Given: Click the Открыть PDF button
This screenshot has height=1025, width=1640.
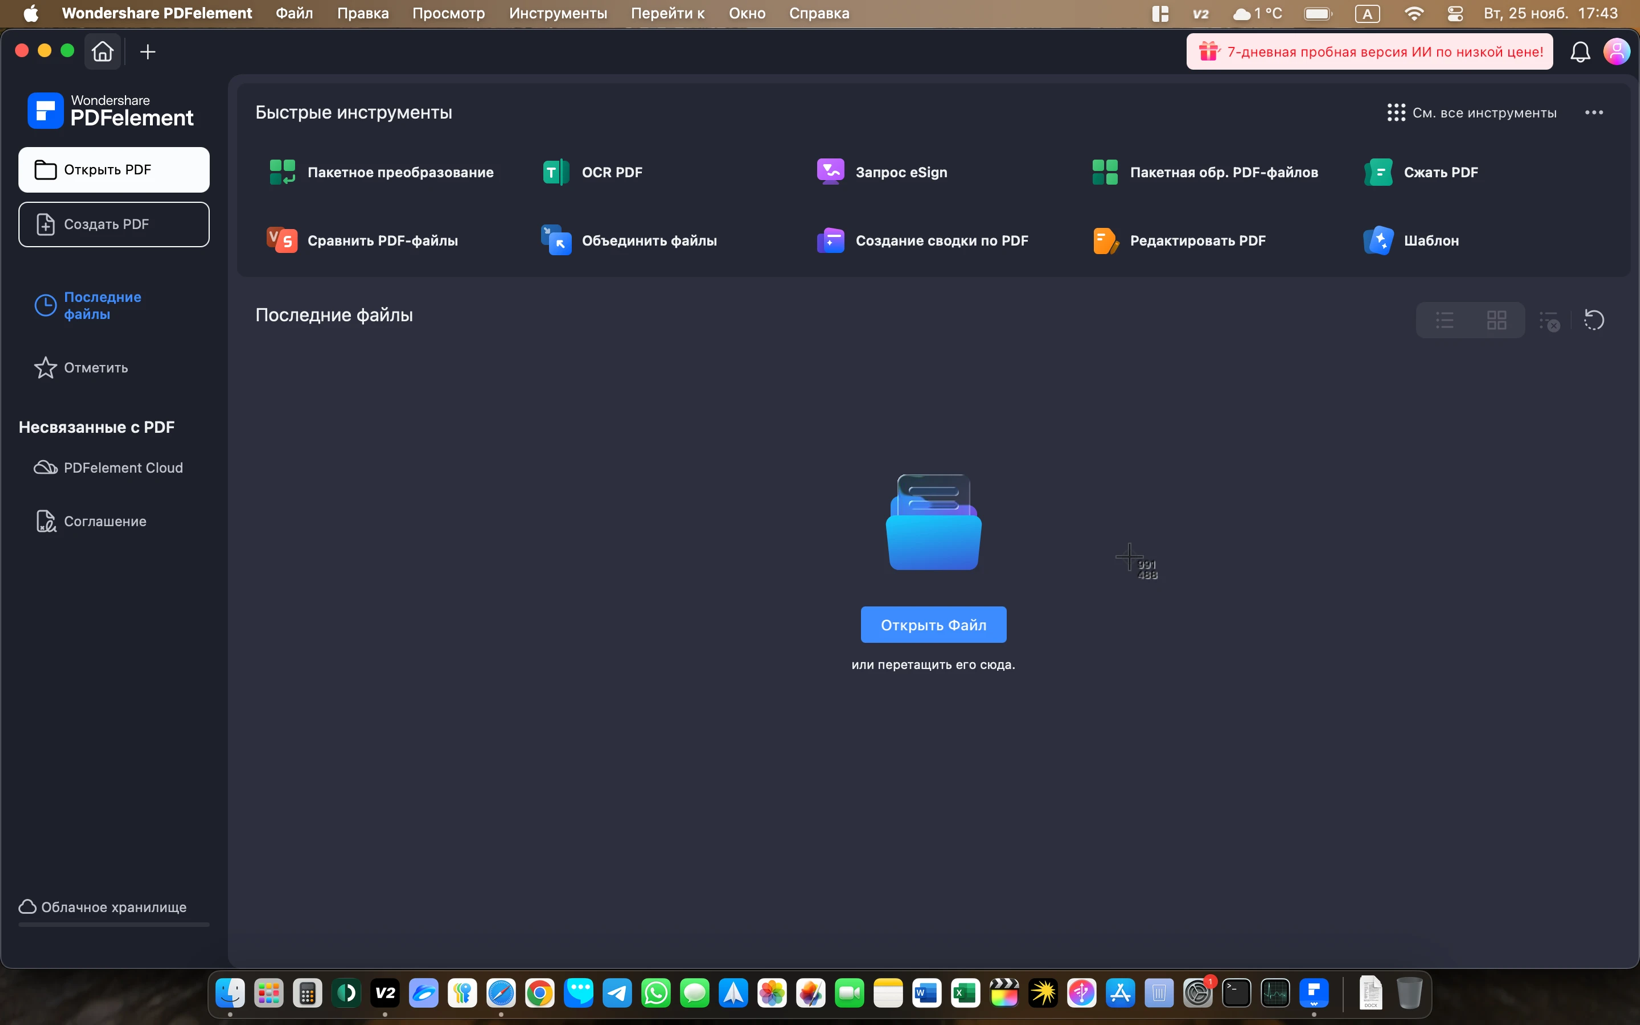Looking at the screenshot, I should (114, 170).
